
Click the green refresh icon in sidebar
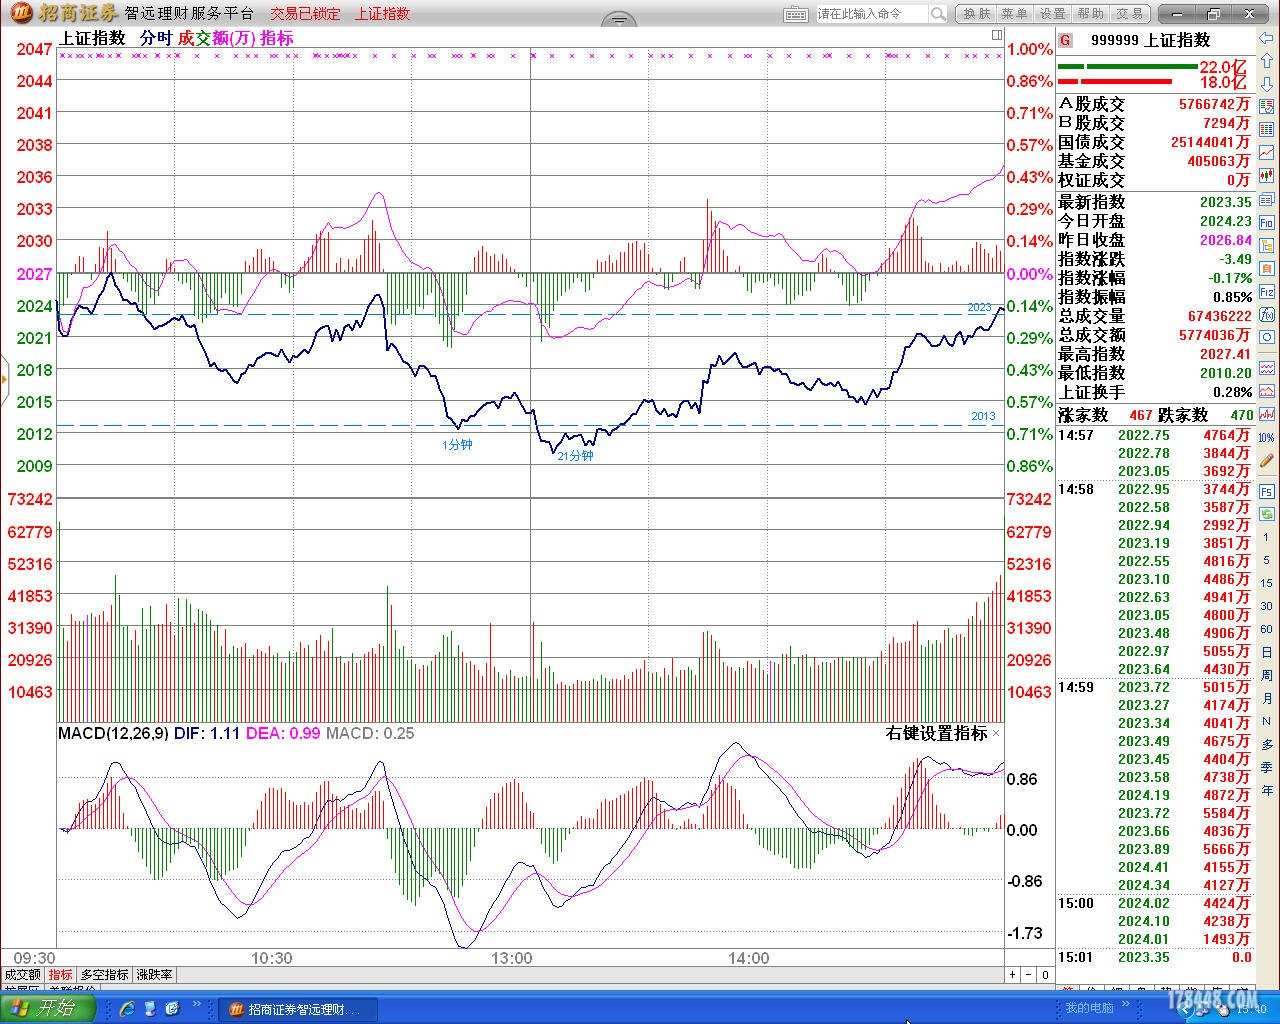pyautogui.click(x=1267, y=514)
